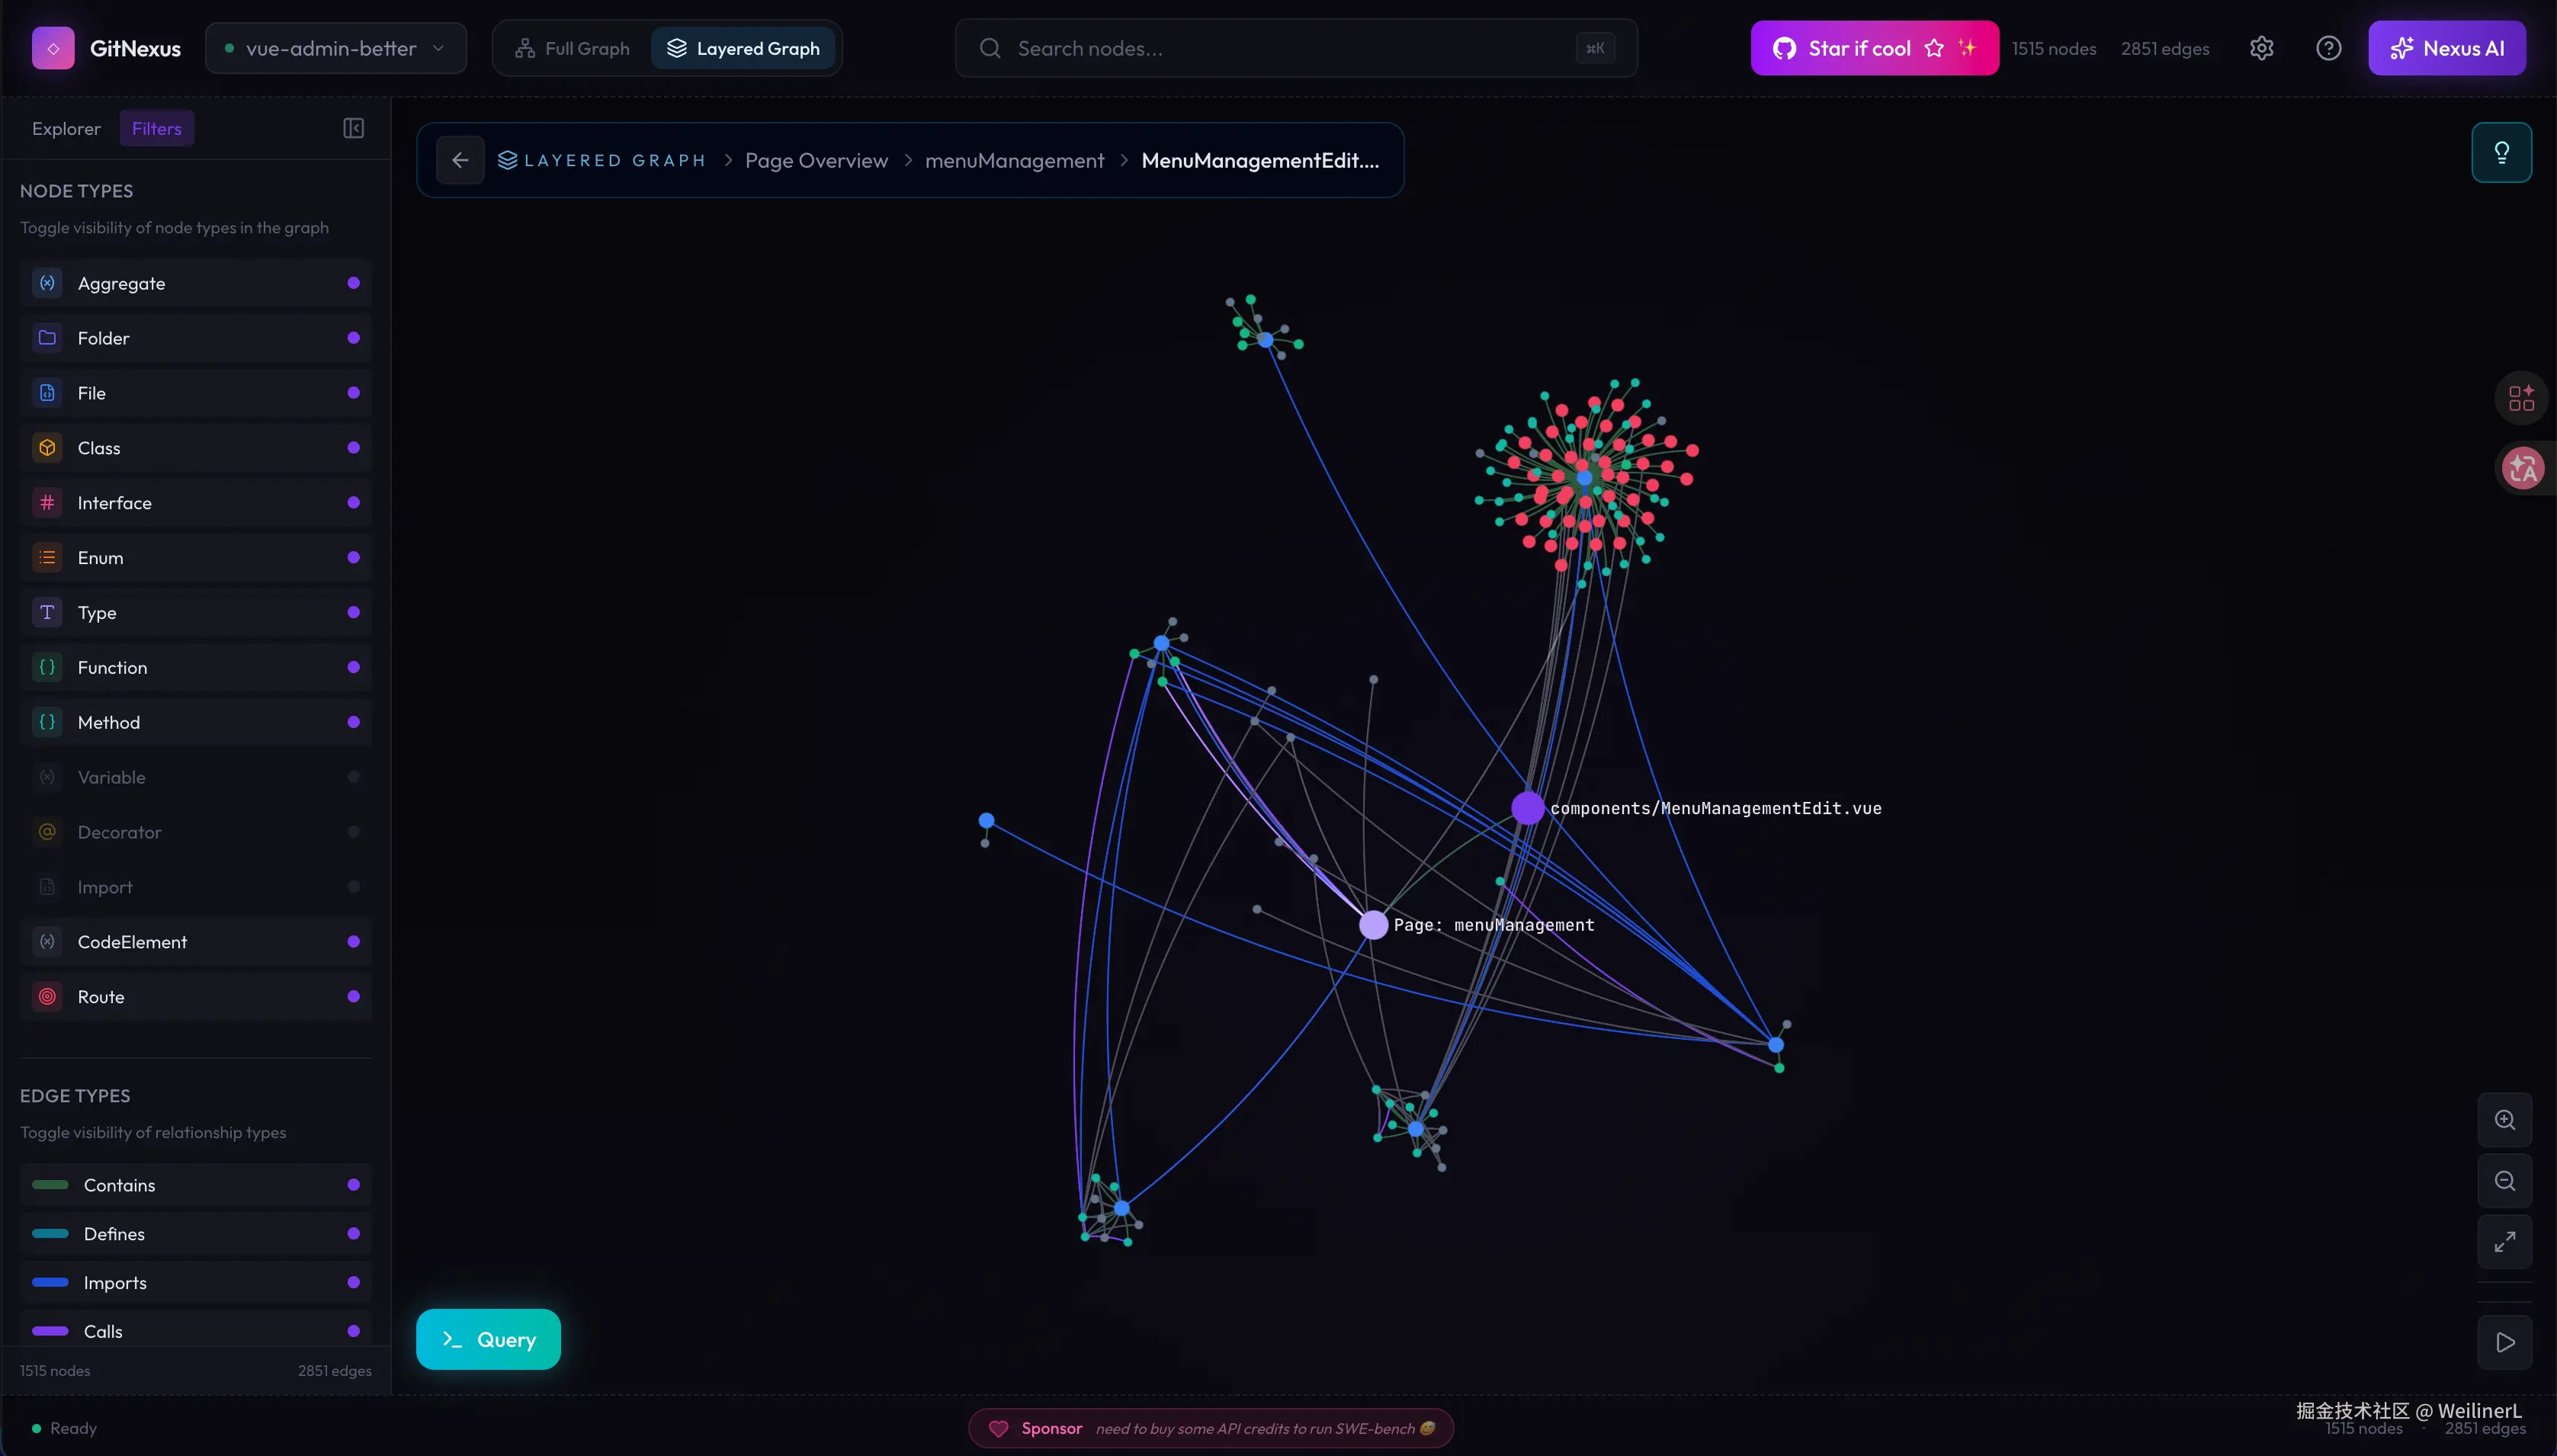The width and height of the screenshot is (2557, 1456).
Task: Toggle Route node visibility
Action: (x=353, y=997)
